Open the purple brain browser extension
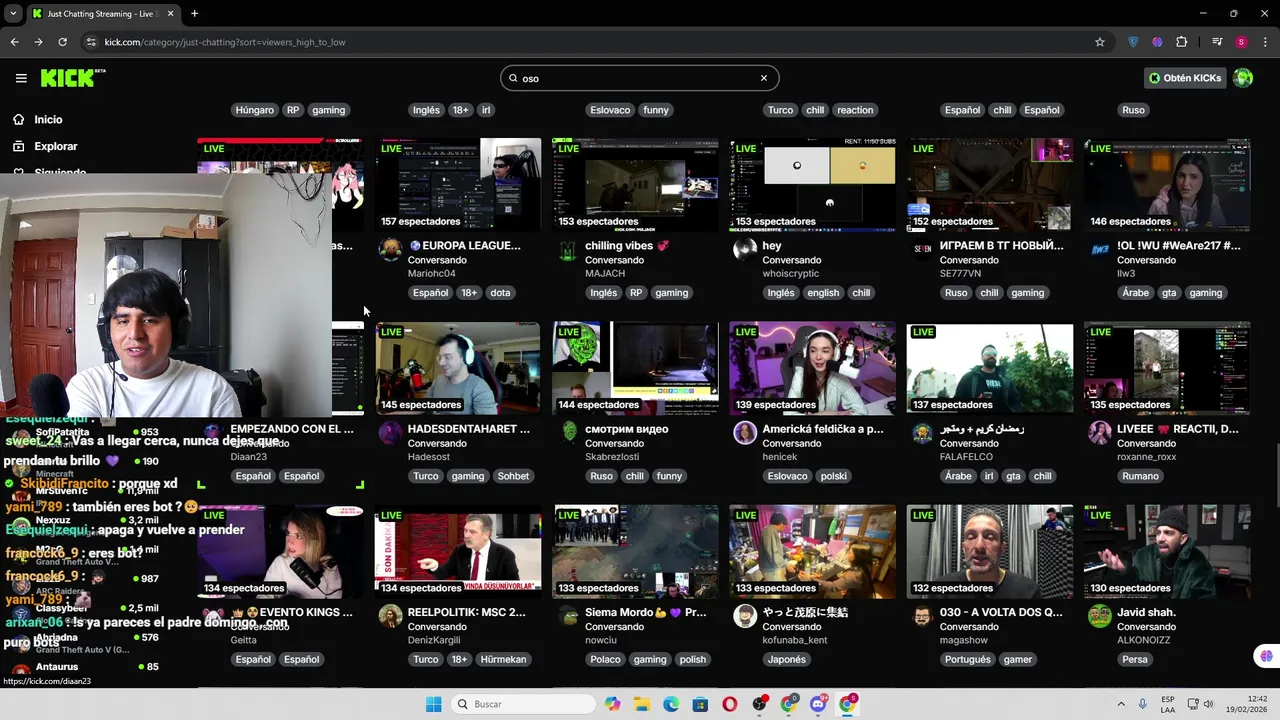The image size is (1280, 720). point(1157,42)
